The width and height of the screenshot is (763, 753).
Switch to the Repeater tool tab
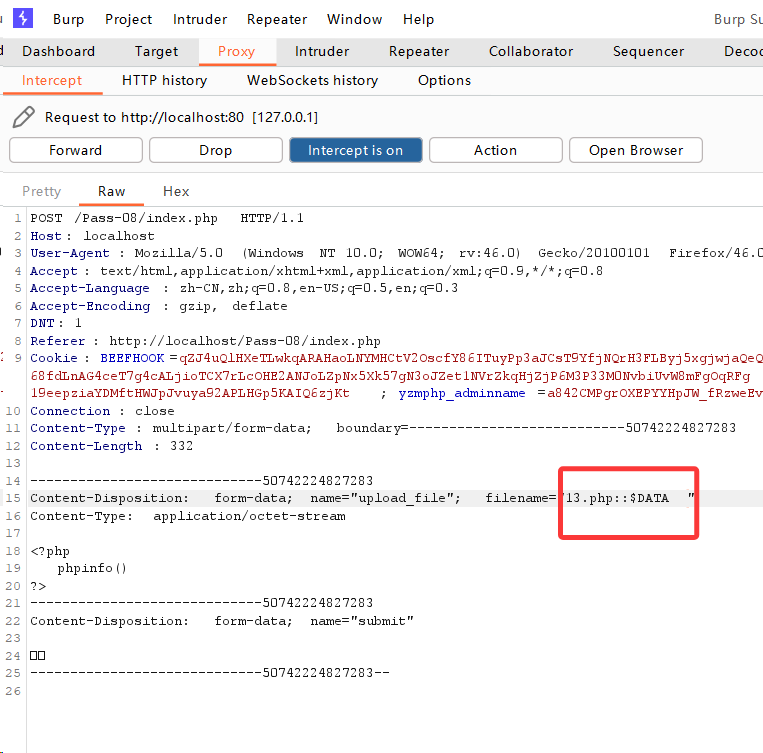(418, 51)
